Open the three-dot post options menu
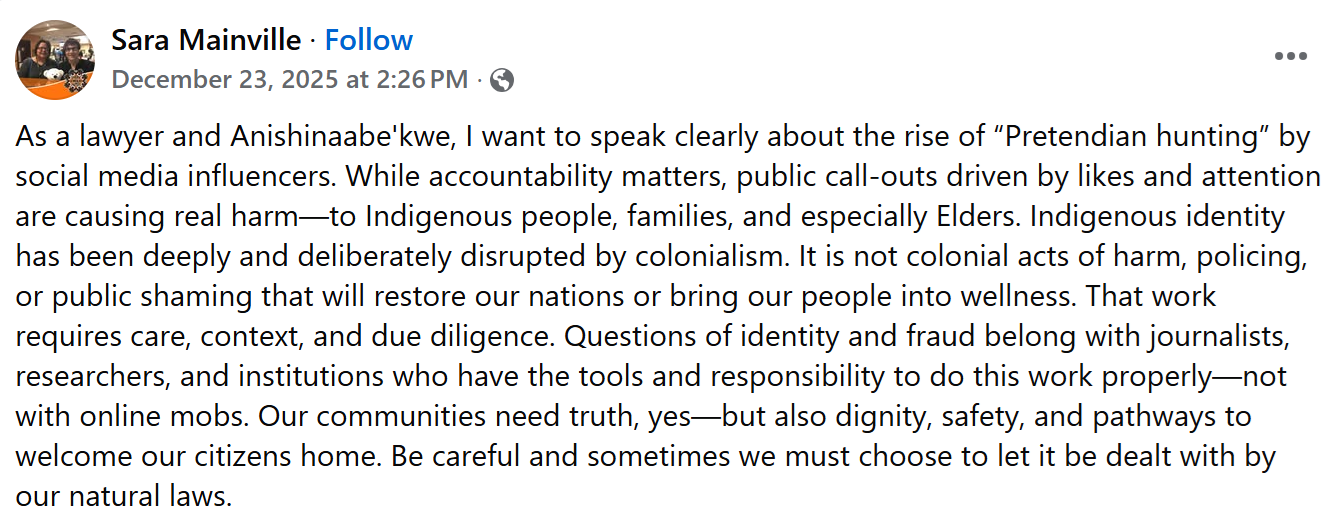Viewport: 1330px width, 519px height. 1291,56
